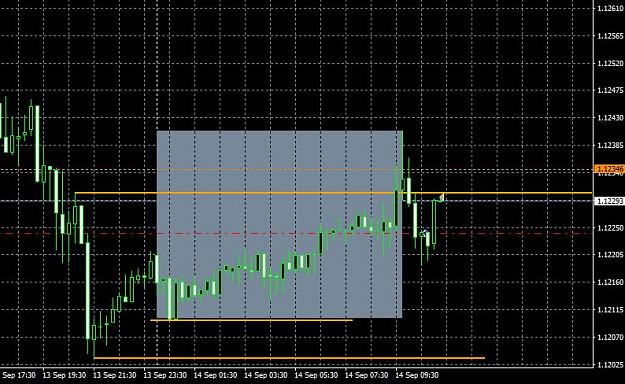Viewport: 625px width, 384px height.
Task: Click the white 1.12293 current price tag
Action: coord(609,201)
